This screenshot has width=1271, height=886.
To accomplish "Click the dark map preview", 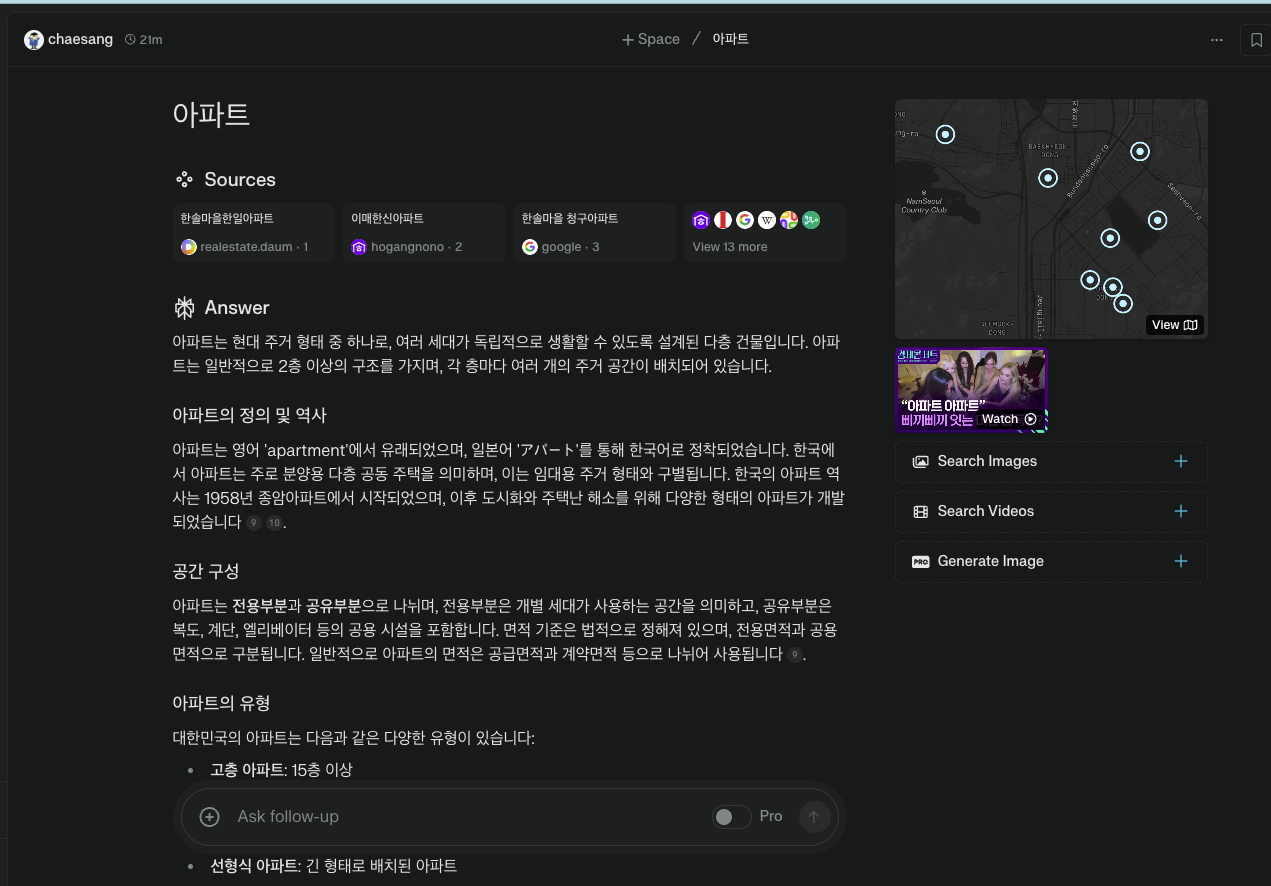I will pos(1051,219).
